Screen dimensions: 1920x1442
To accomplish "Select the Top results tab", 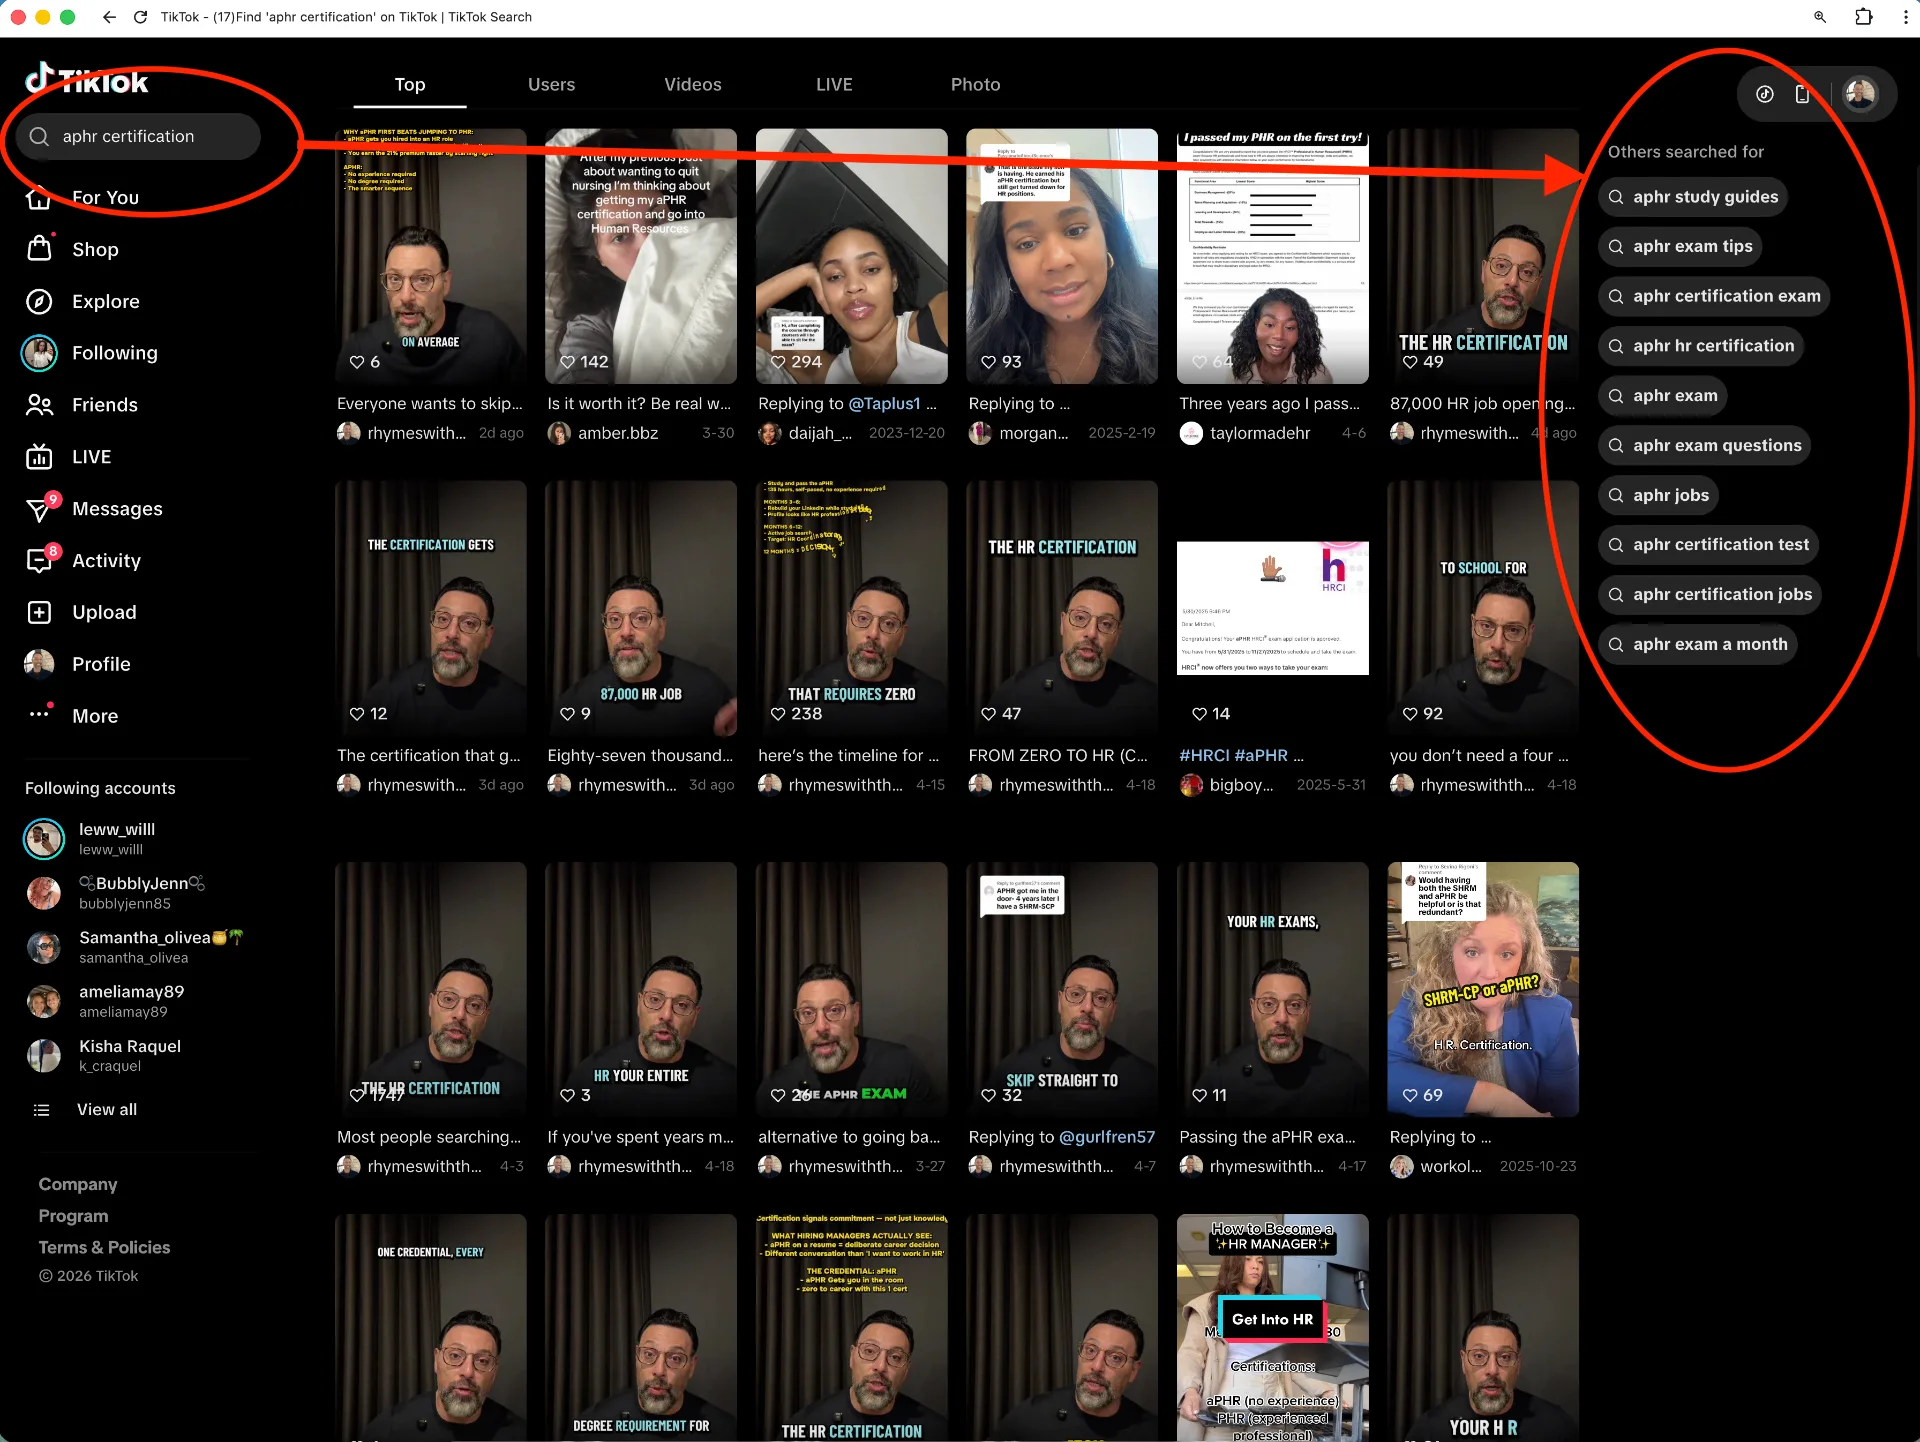I will pyautogui.click(x=409, y=84).
